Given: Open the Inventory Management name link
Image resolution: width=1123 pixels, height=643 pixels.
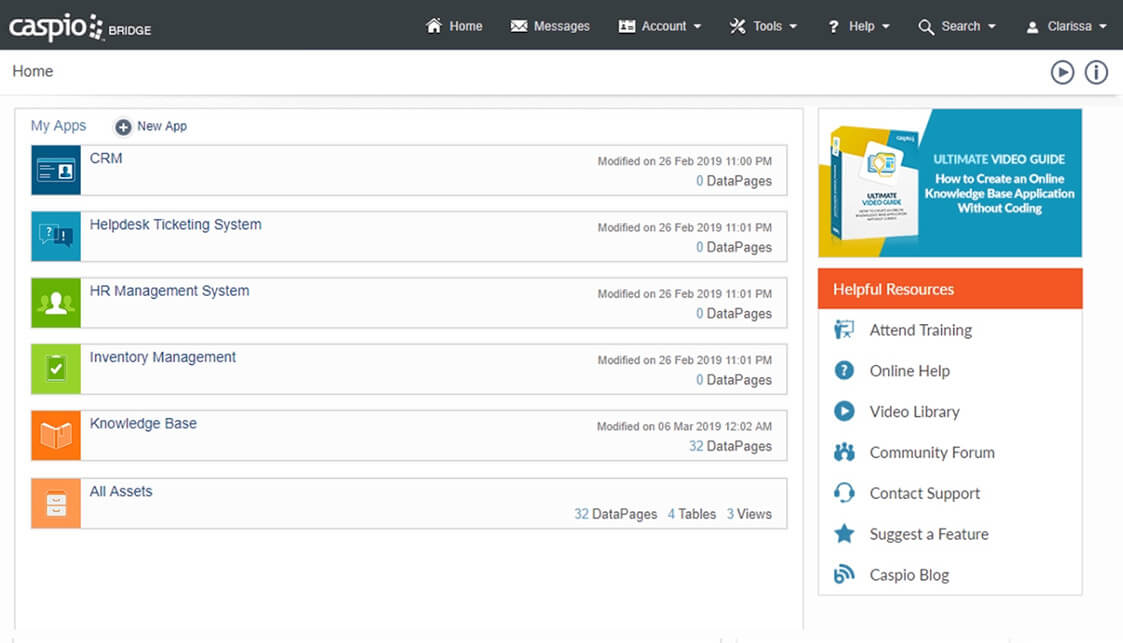Looking at the screenshot, I should [x=163, y=357].
